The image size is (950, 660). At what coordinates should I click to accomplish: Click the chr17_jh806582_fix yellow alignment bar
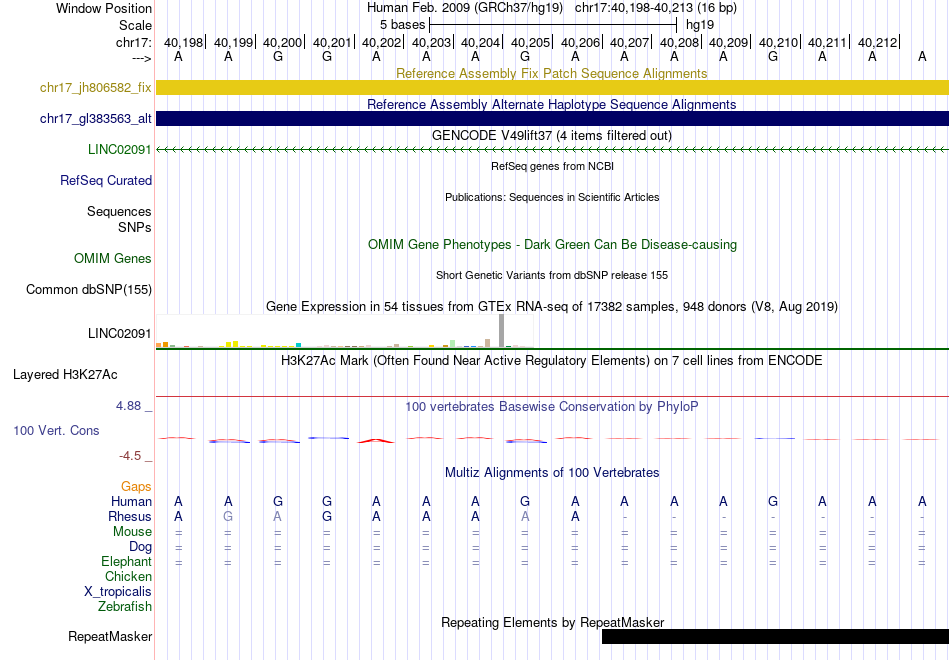[553, 87]
